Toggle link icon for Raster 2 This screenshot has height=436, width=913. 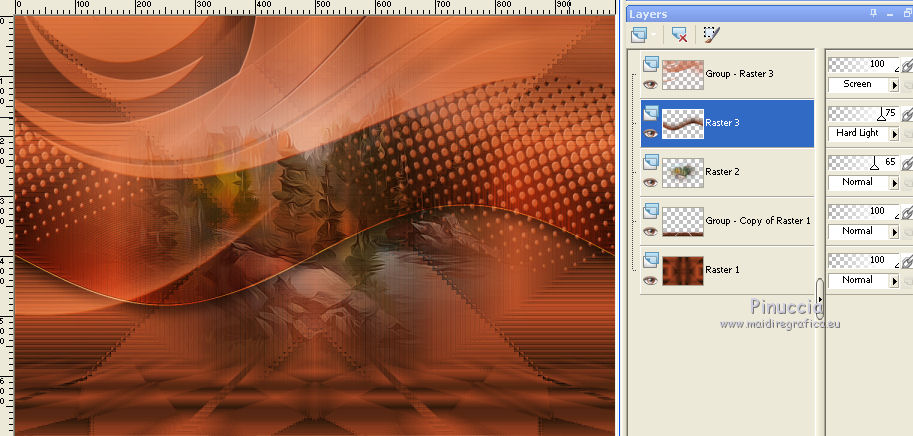pos(907,163)
